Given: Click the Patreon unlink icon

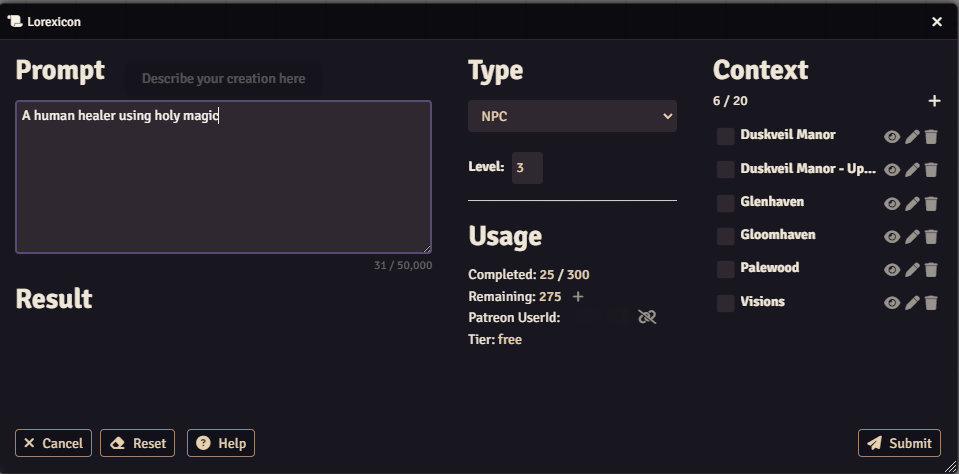Looking at the screenshot, I should [x=647, y=317].
